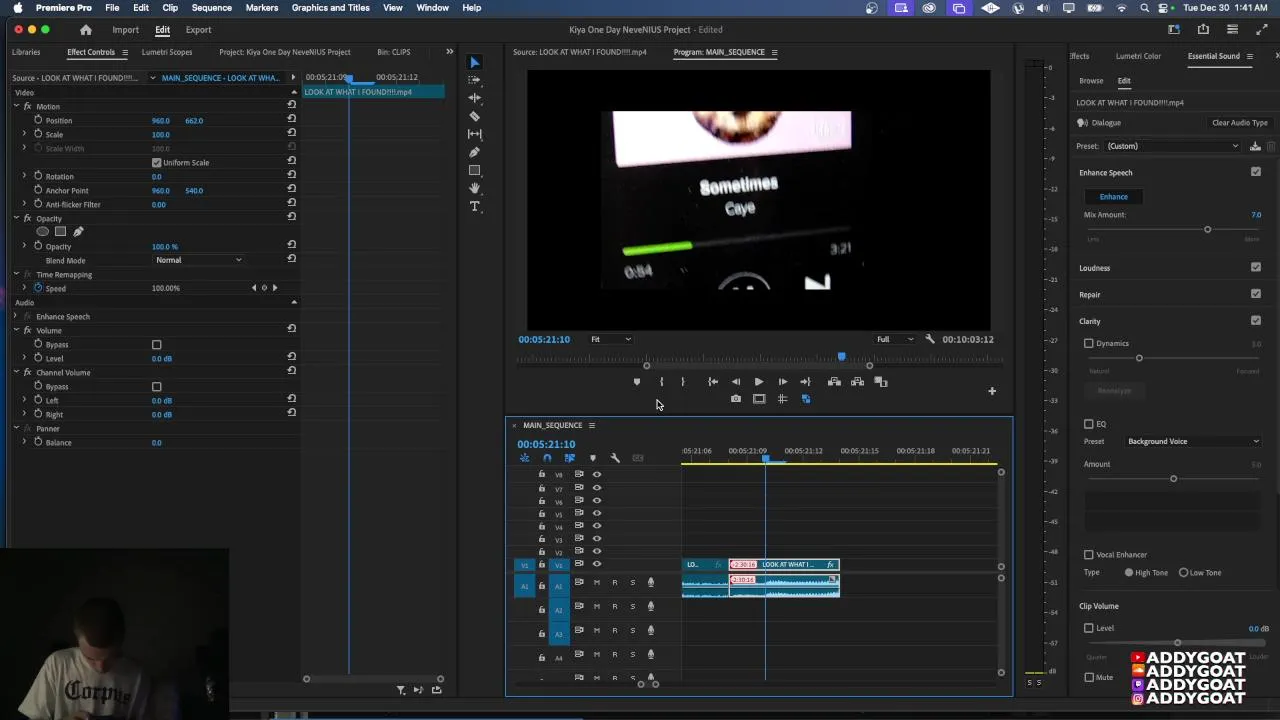Collapse the Panner effect group
This screenshot has height=720, width=1280.
coord(16,428)
